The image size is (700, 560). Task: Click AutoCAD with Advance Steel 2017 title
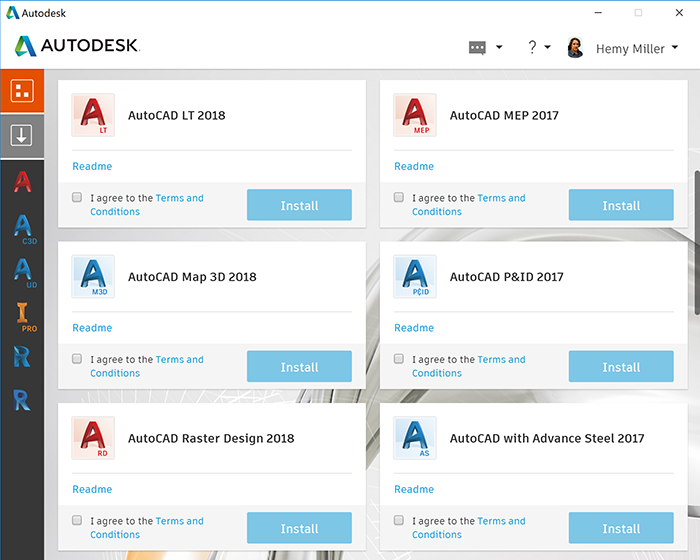coord(547,439)
